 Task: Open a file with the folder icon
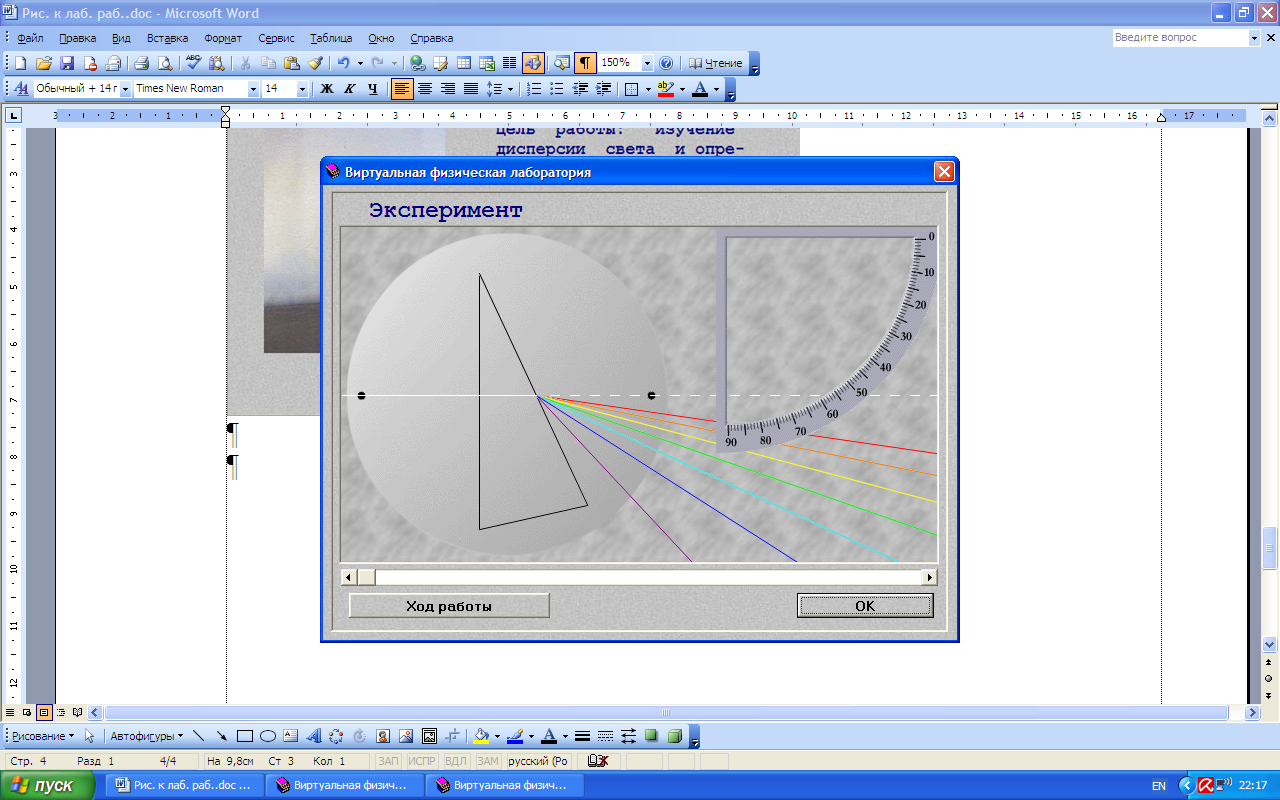tap(44, 63)
